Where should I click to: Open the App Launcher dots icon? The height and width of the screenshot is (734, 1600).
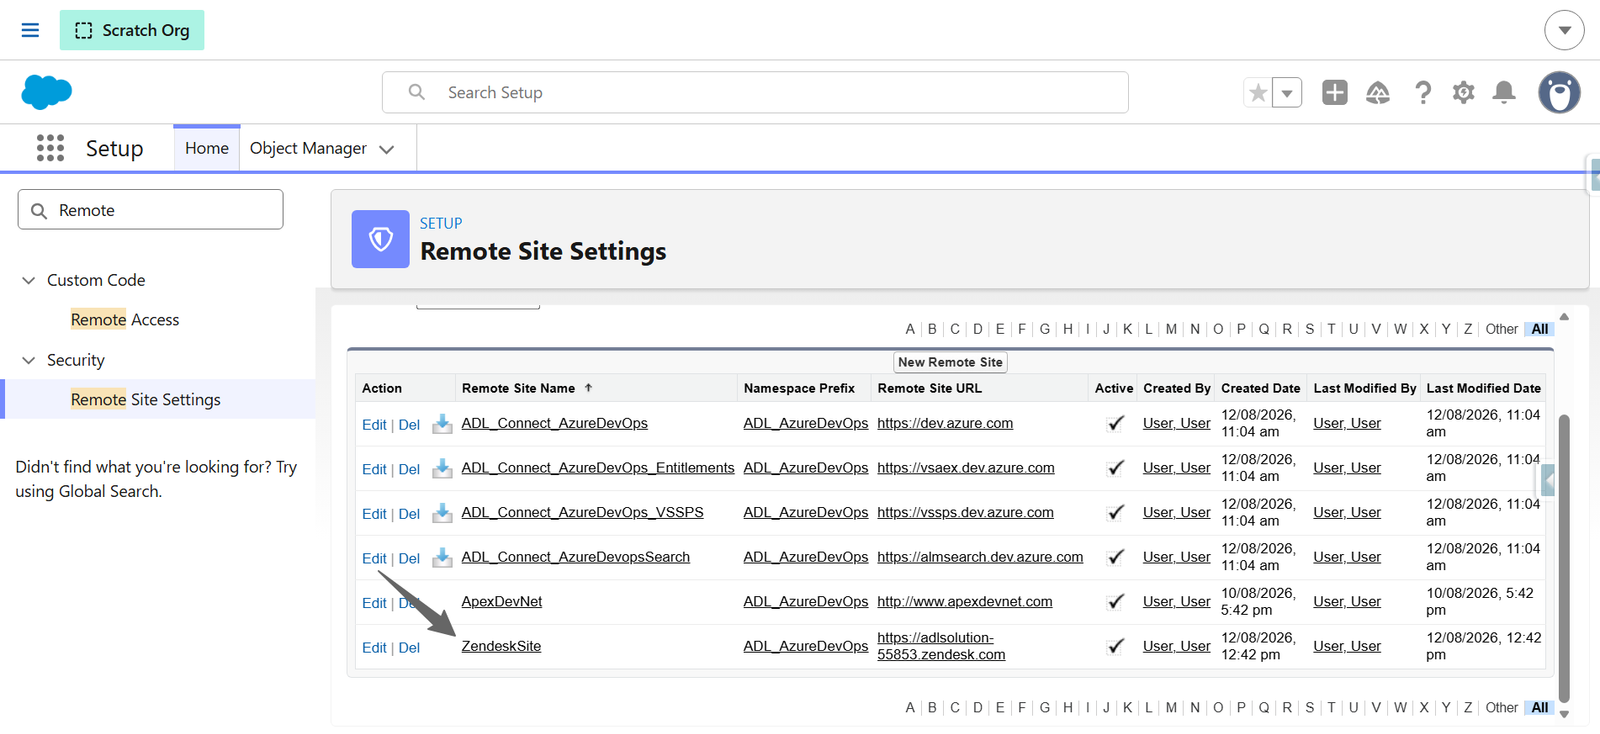pyautogui.click(x=50, y=148)
